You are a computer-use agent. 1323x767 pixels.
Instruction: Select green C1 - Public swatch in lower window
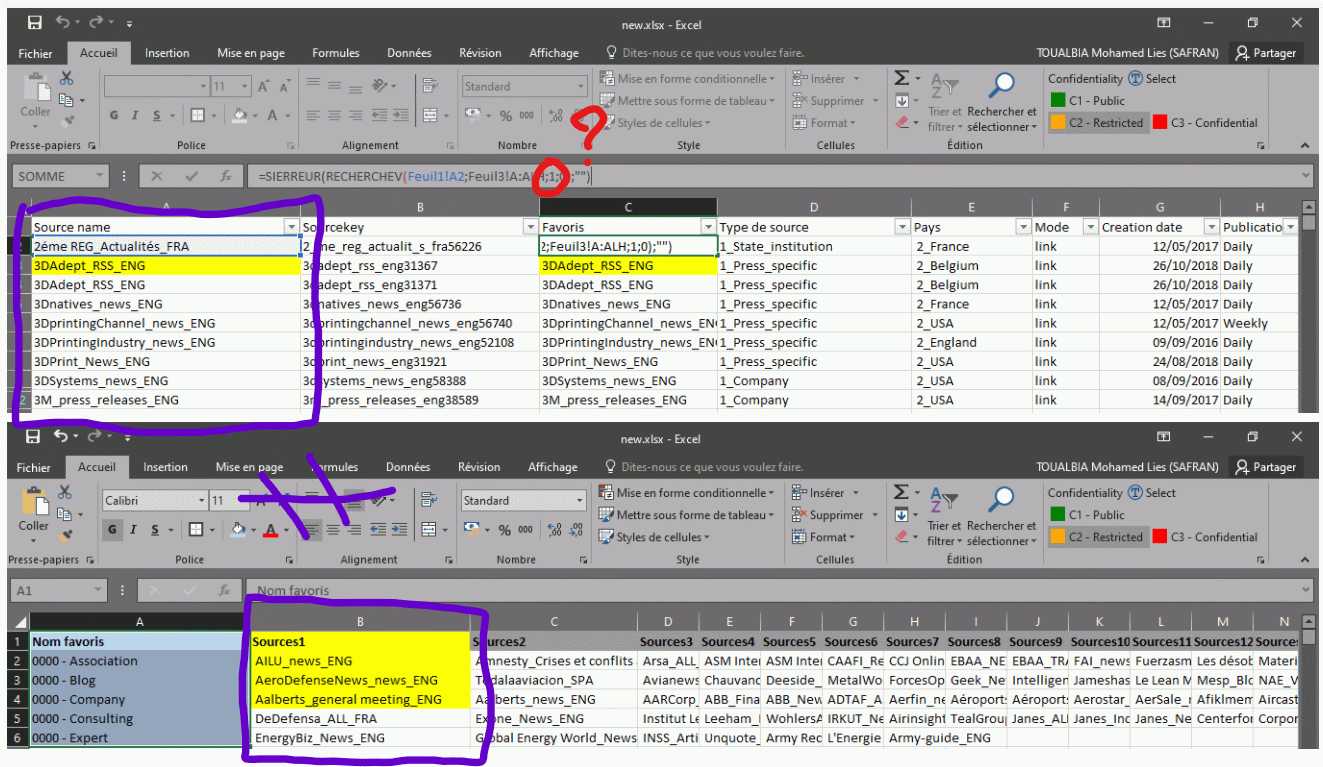(x=1058, y=515)
